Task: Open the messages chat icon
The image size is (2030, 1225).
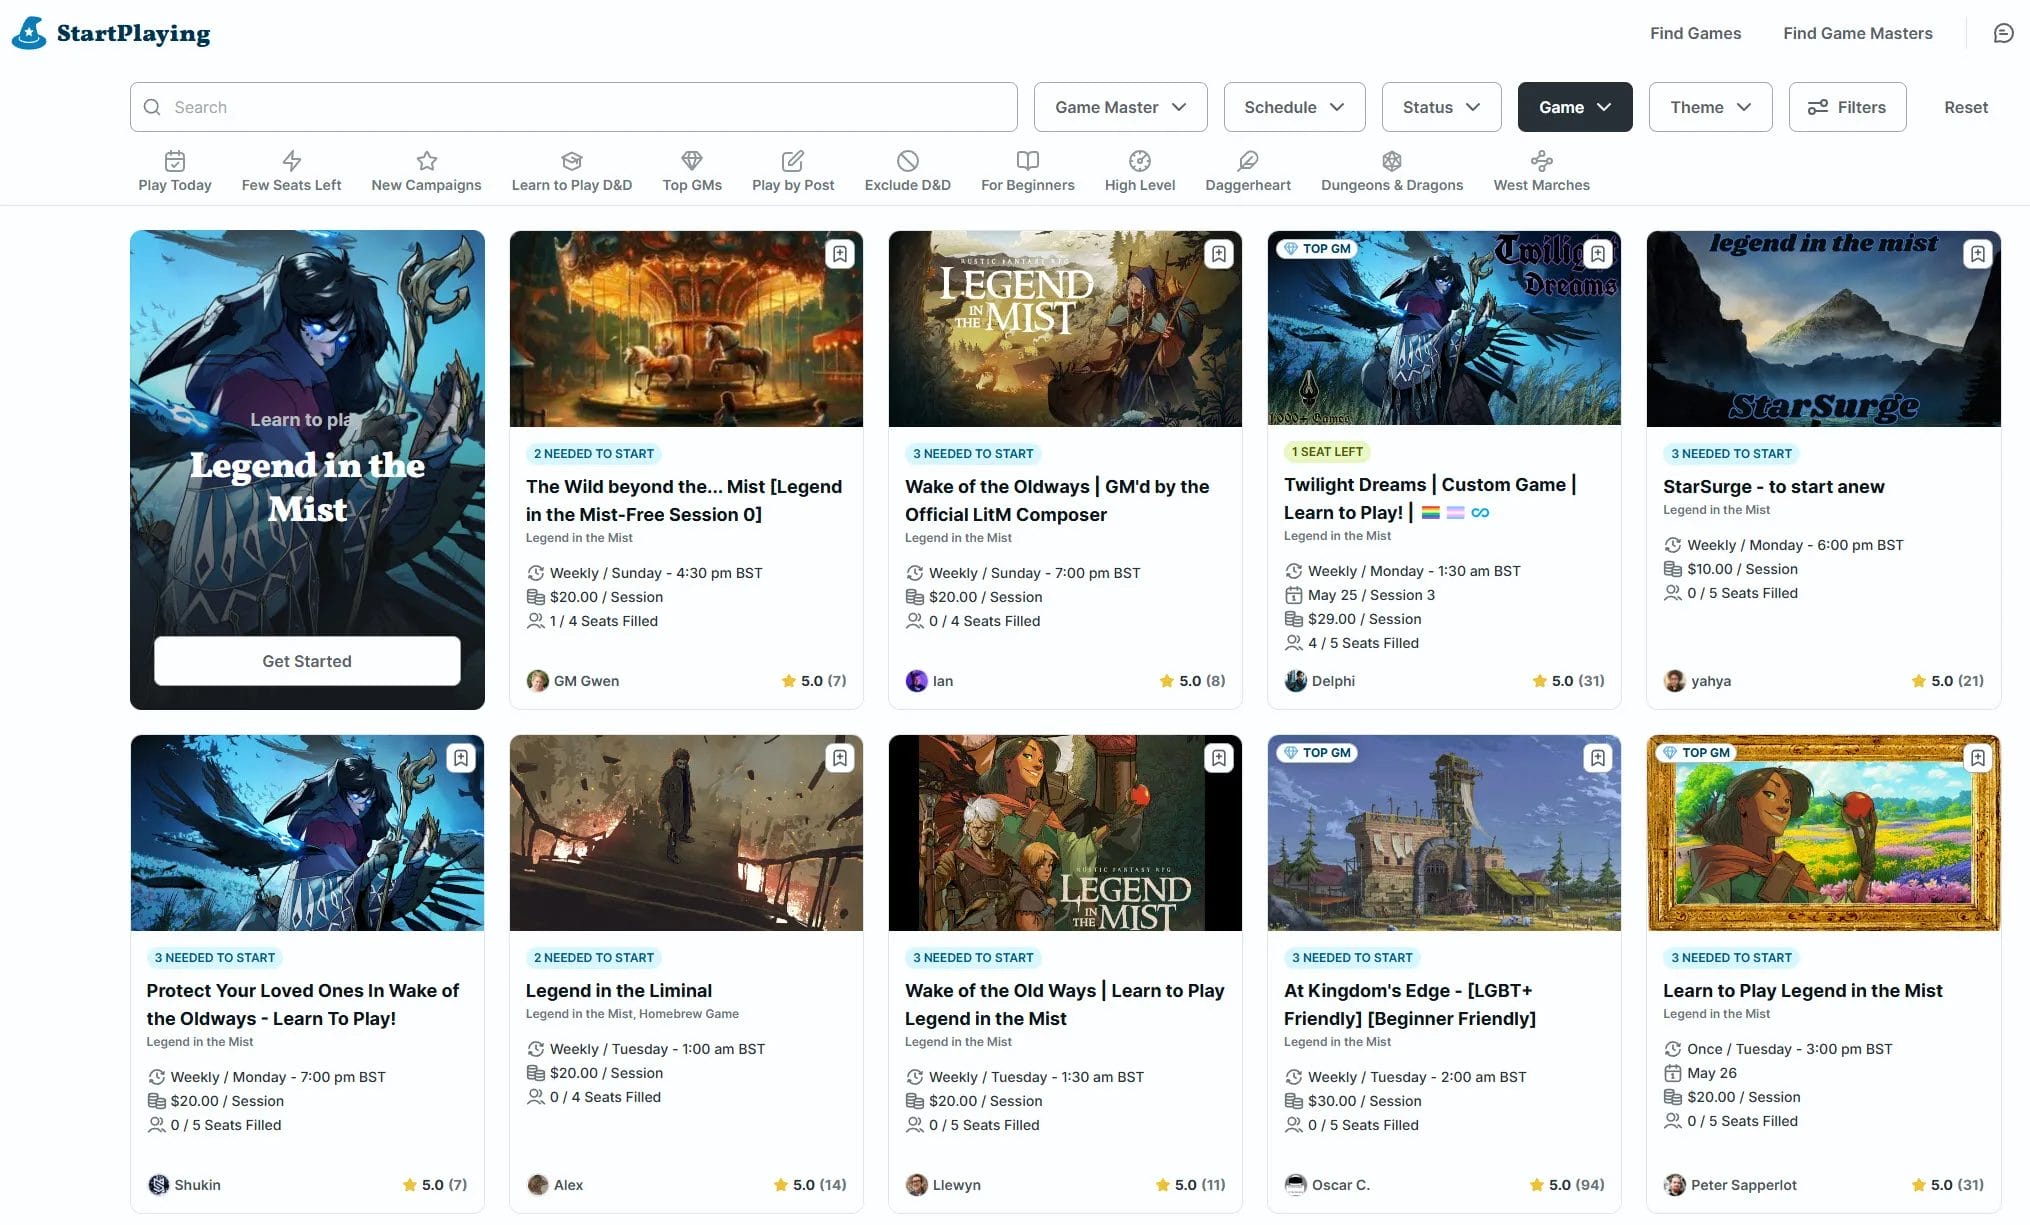Action: pyautogui.click(x=2003, y=33)
